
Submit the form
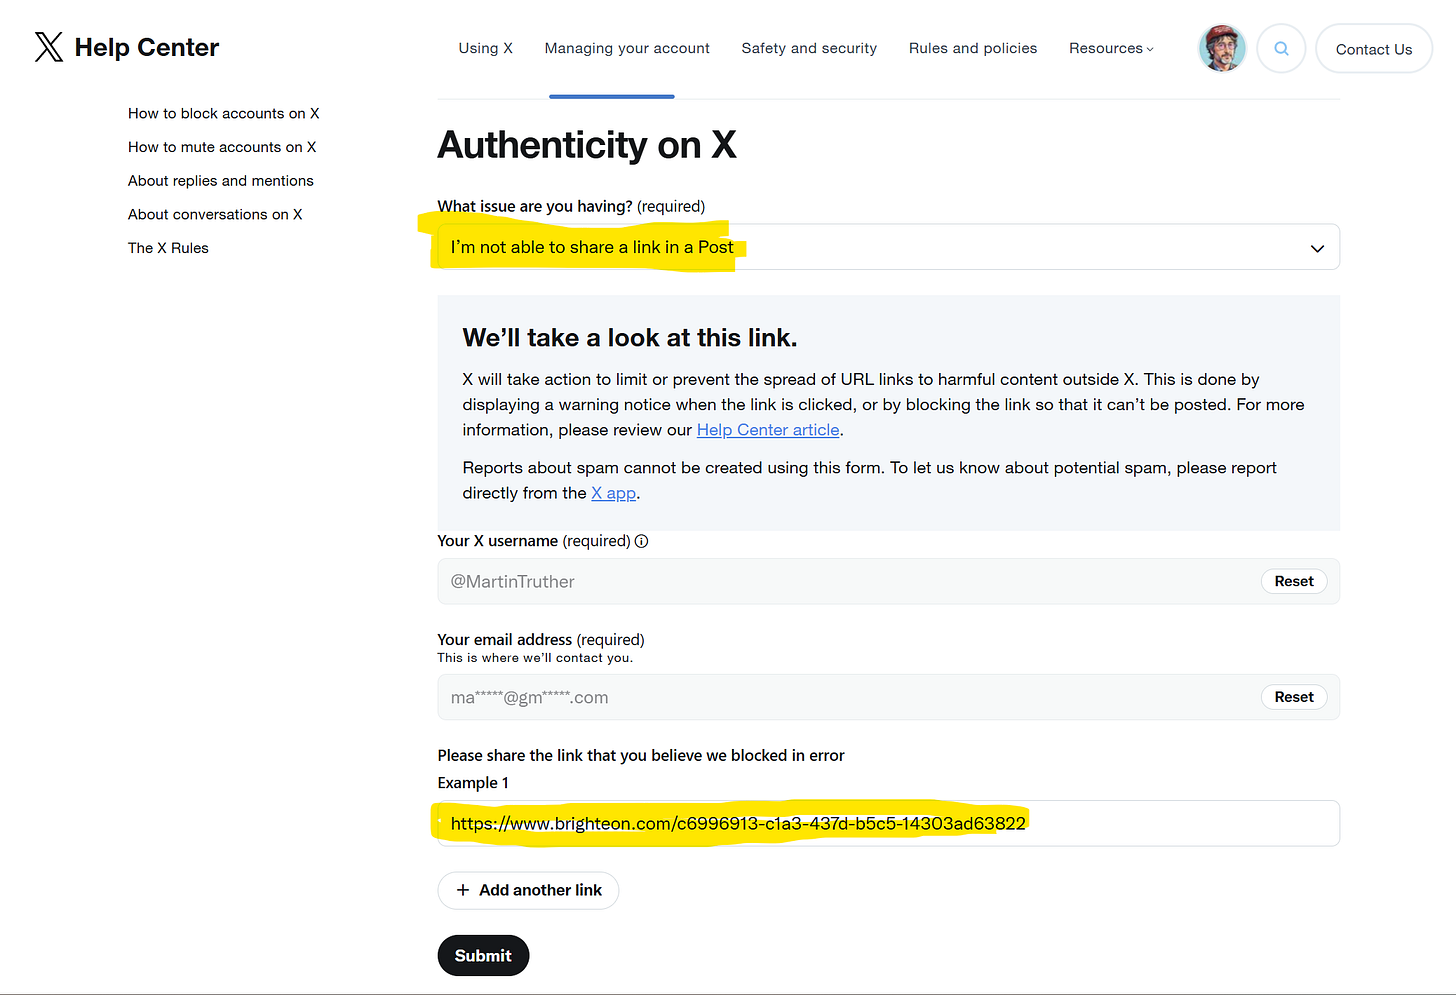[x=483, y=955]
